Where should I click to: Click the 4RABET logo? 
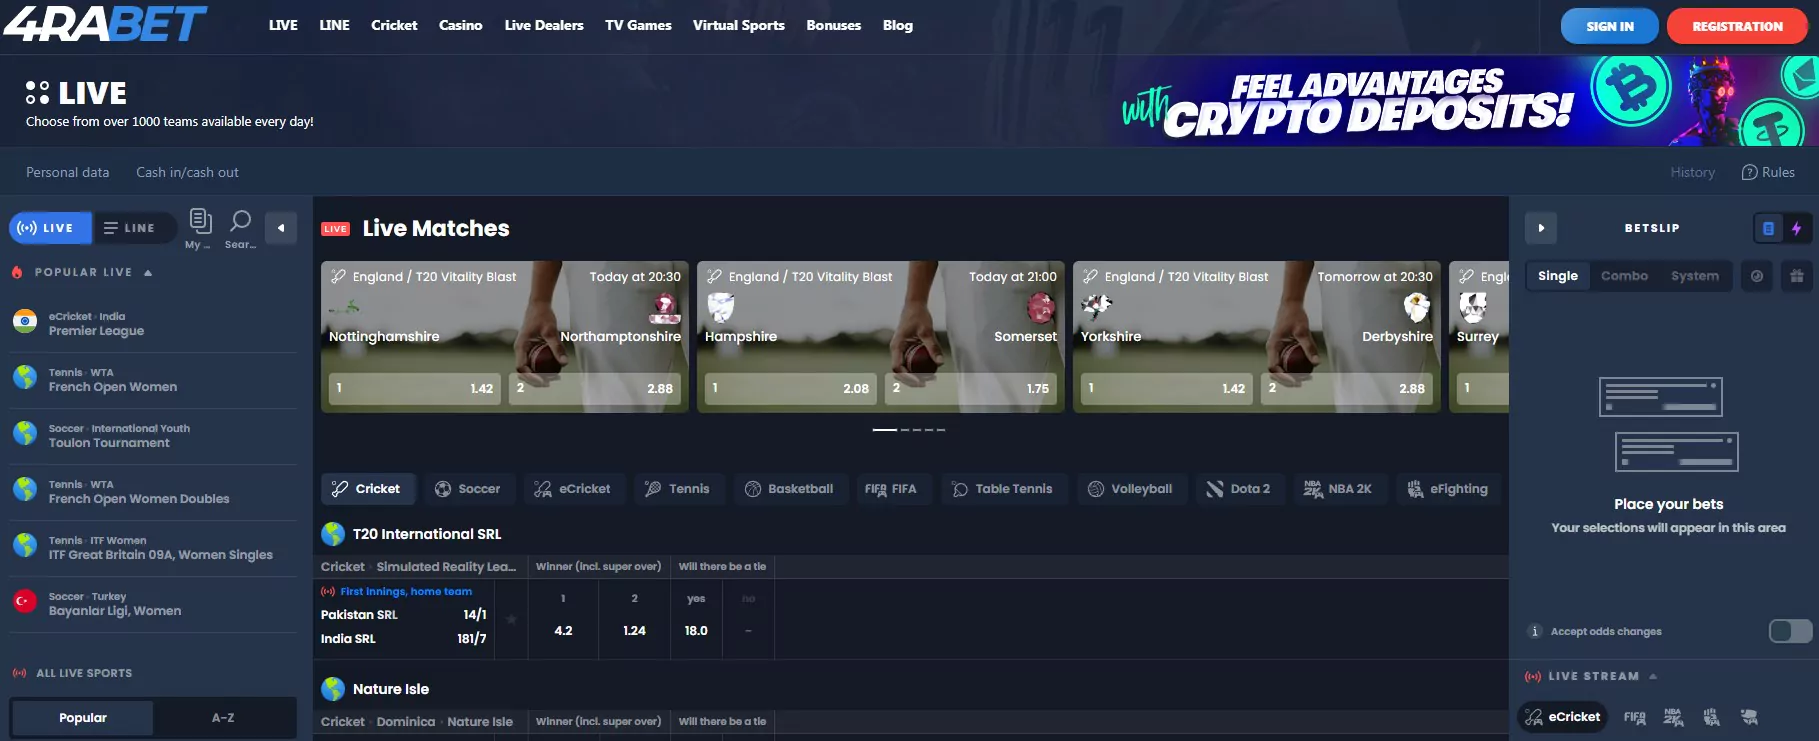(x=105, y=24)
